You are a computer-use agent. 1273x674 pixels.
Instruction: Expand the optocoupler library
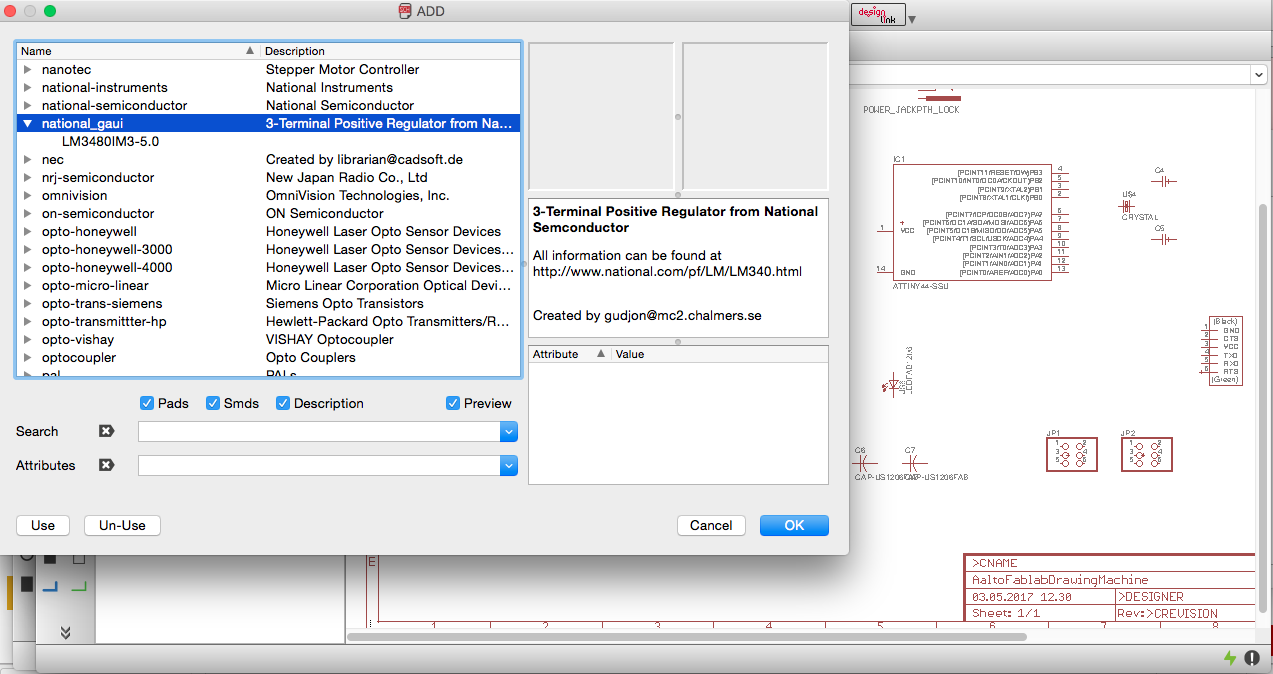pos(28,357)
